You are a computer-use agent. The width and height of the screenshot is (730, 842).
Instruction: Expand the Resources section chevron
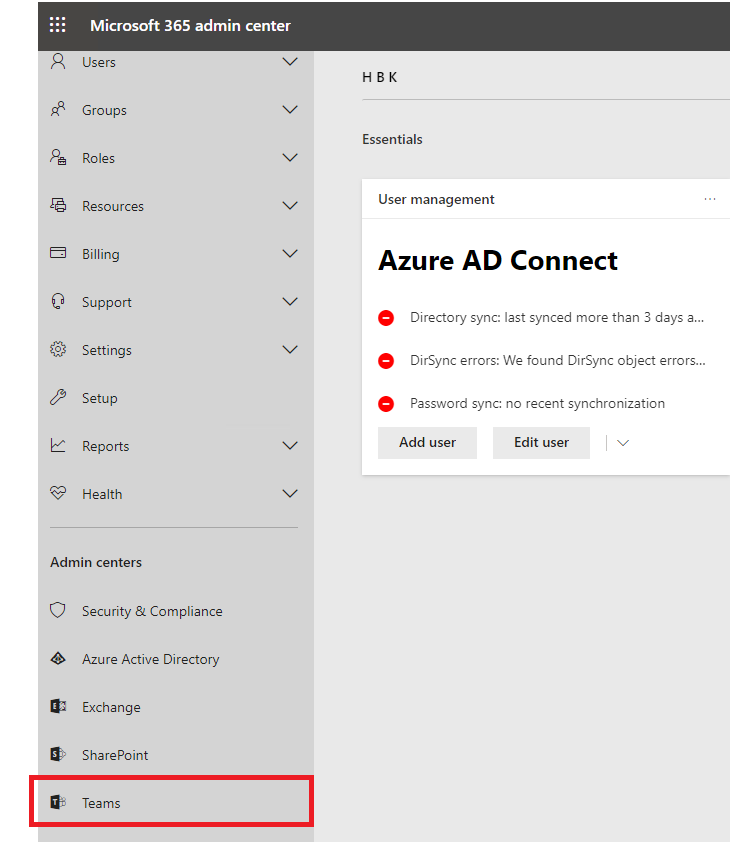[x=290, y=206]
